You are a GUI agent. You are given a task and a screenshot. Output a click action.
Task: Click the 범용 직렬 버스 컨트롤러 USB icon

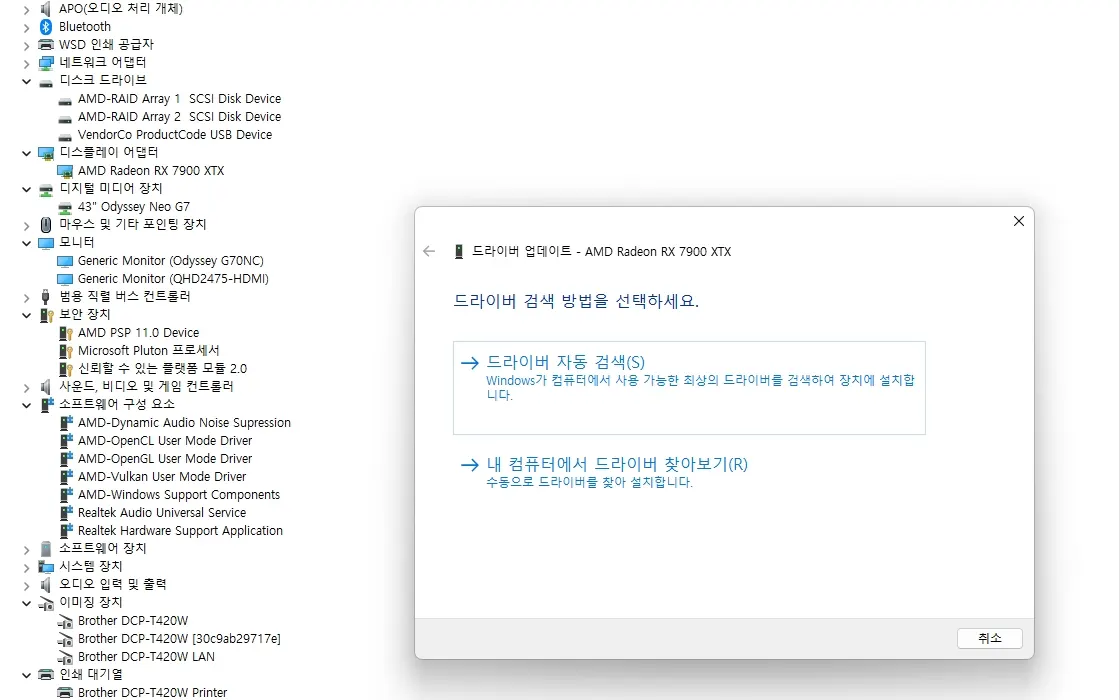46,296
